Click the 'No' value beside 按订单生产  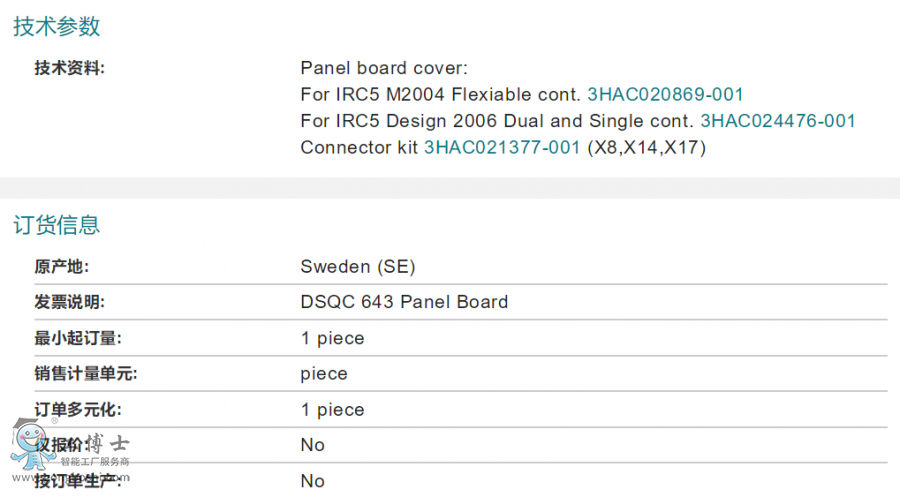312,481
